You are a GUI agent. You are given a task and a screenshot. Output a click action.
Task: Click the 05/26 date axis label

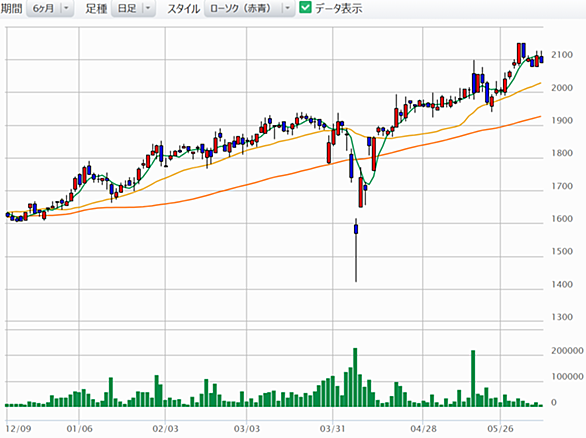(500, 429)
